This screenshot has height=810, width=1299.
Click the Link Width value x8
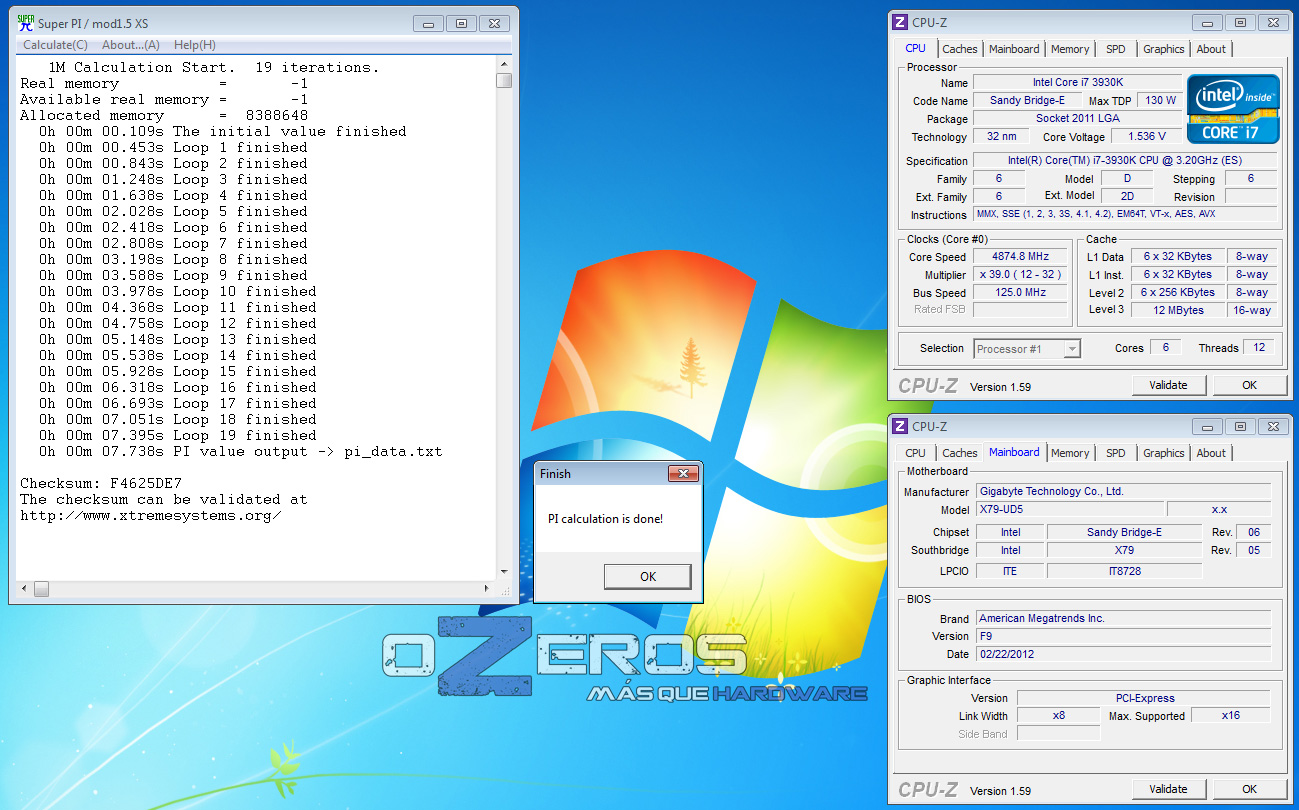click(1058, 716)
